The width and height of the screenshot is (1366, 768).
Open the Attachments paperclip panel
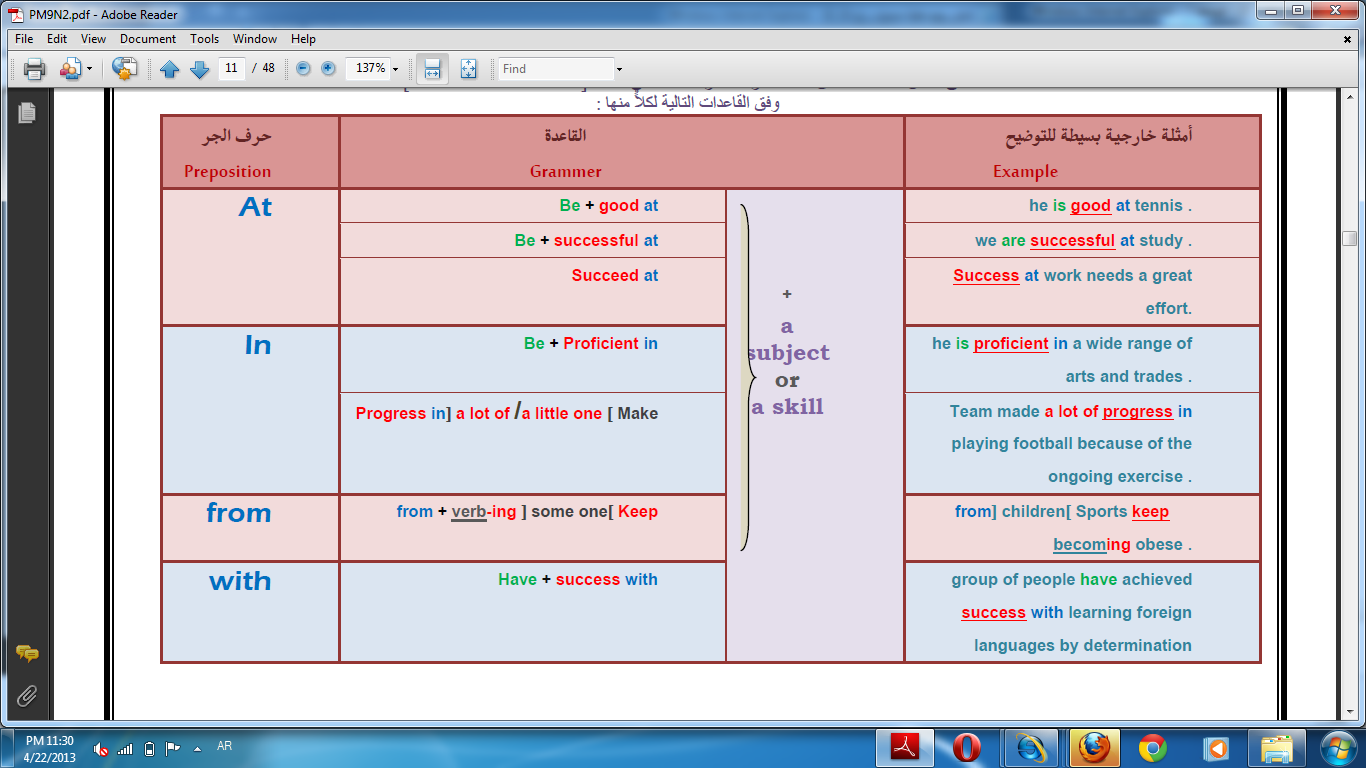(27, 695)
